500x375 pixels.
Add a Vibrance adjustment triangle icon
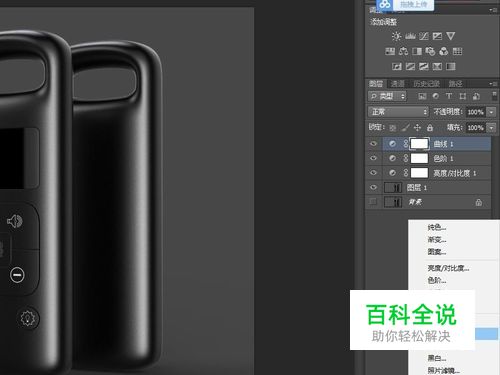[451, 36]
